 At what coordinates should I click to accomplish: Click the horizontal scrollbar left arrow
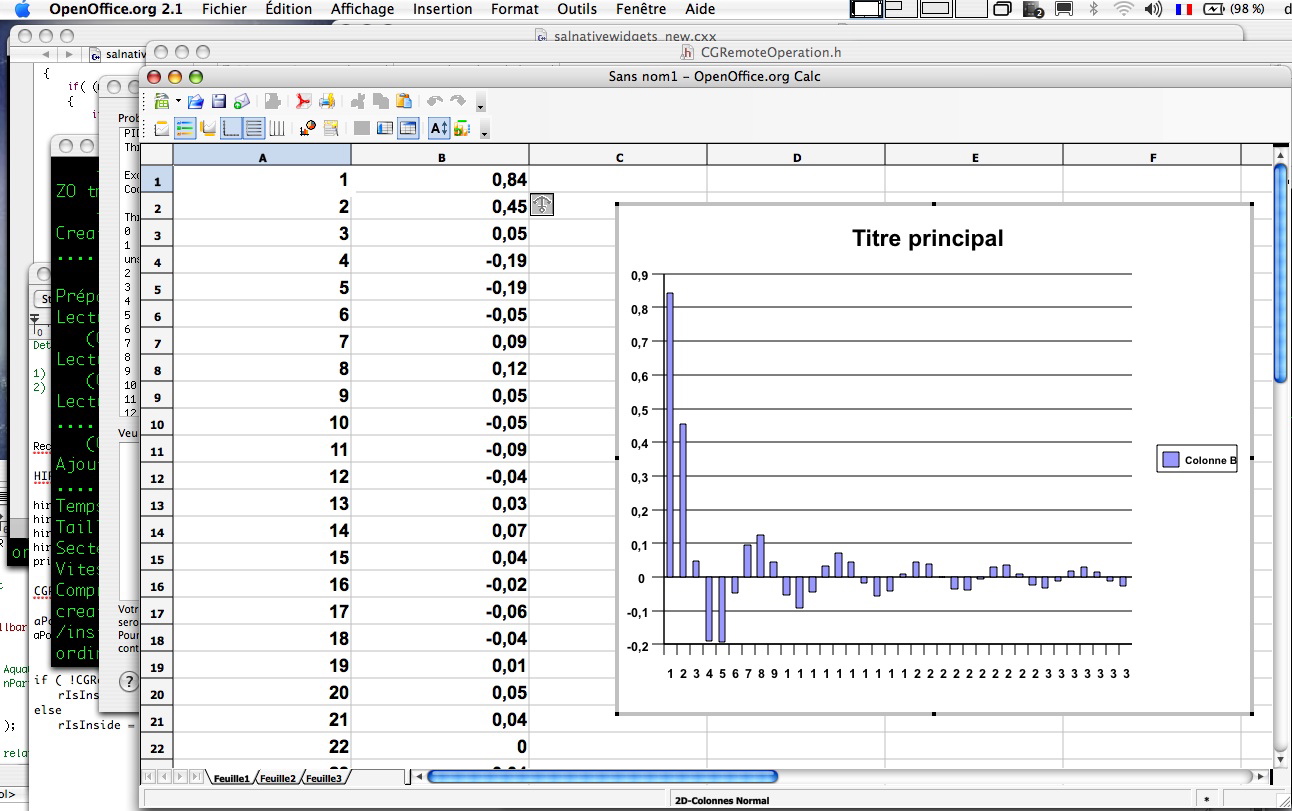coord(420,776)
